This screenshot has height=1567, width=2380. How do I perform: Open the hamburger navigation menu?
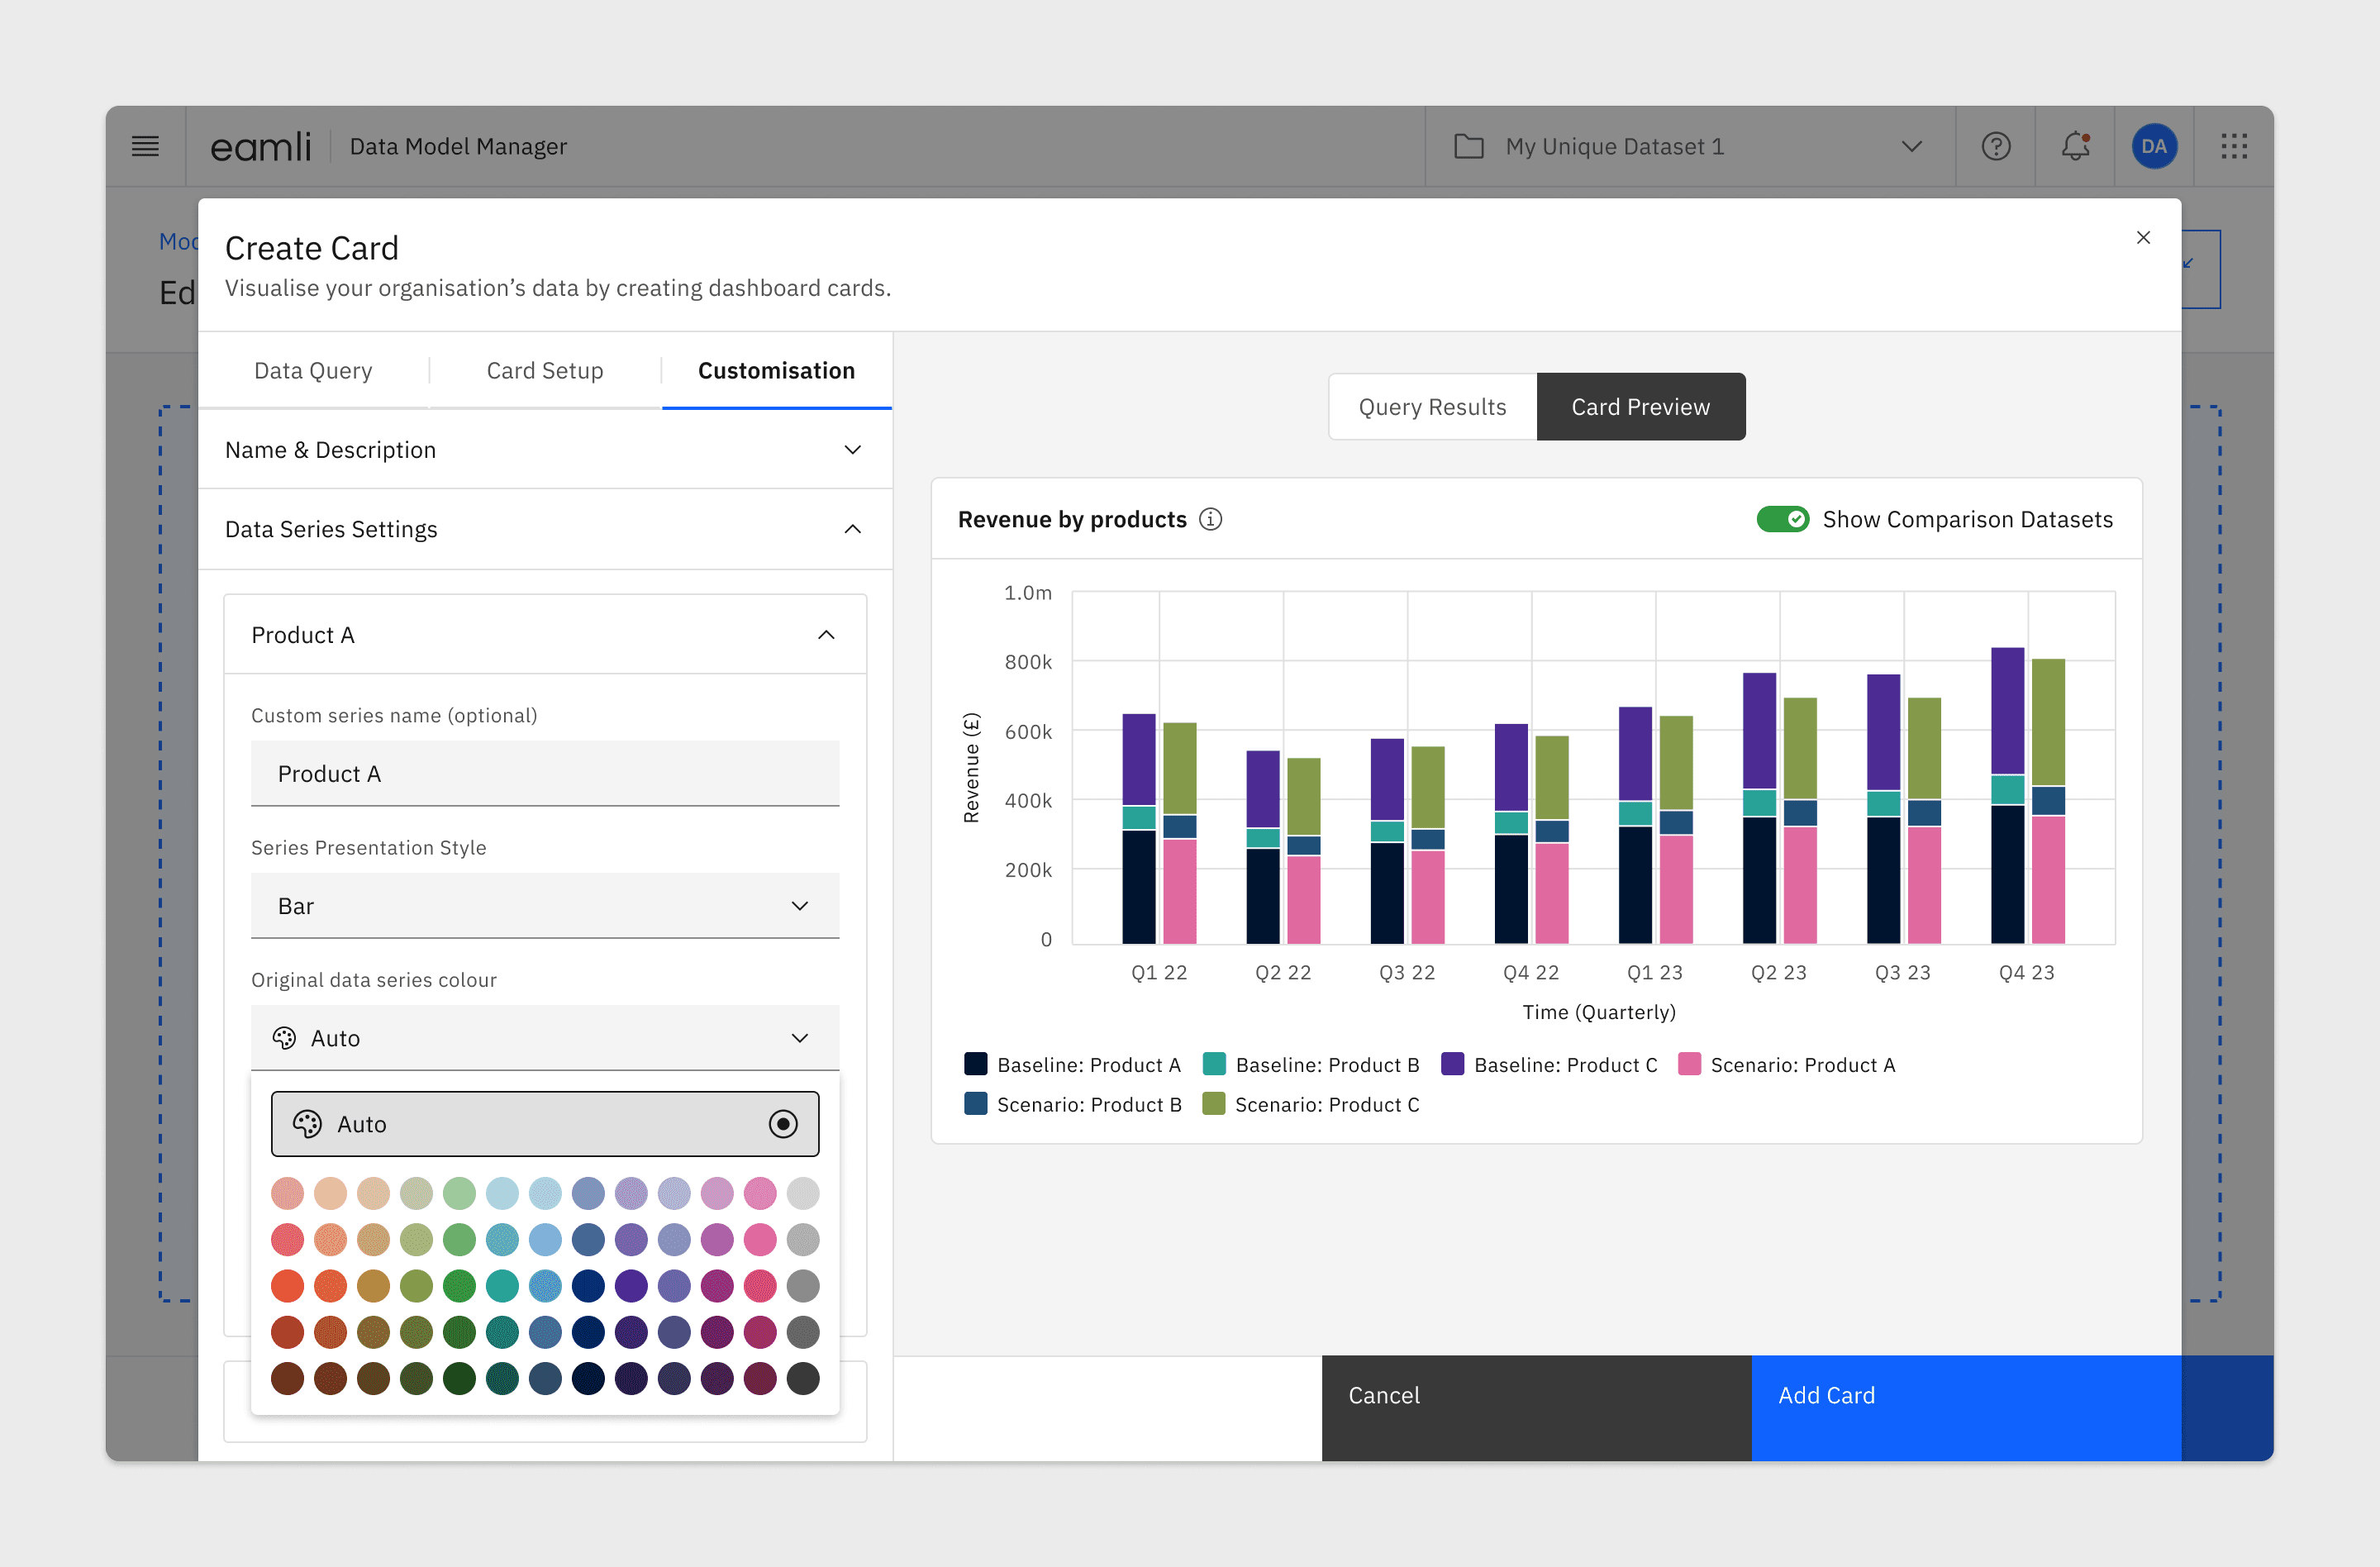coord(145,146)
